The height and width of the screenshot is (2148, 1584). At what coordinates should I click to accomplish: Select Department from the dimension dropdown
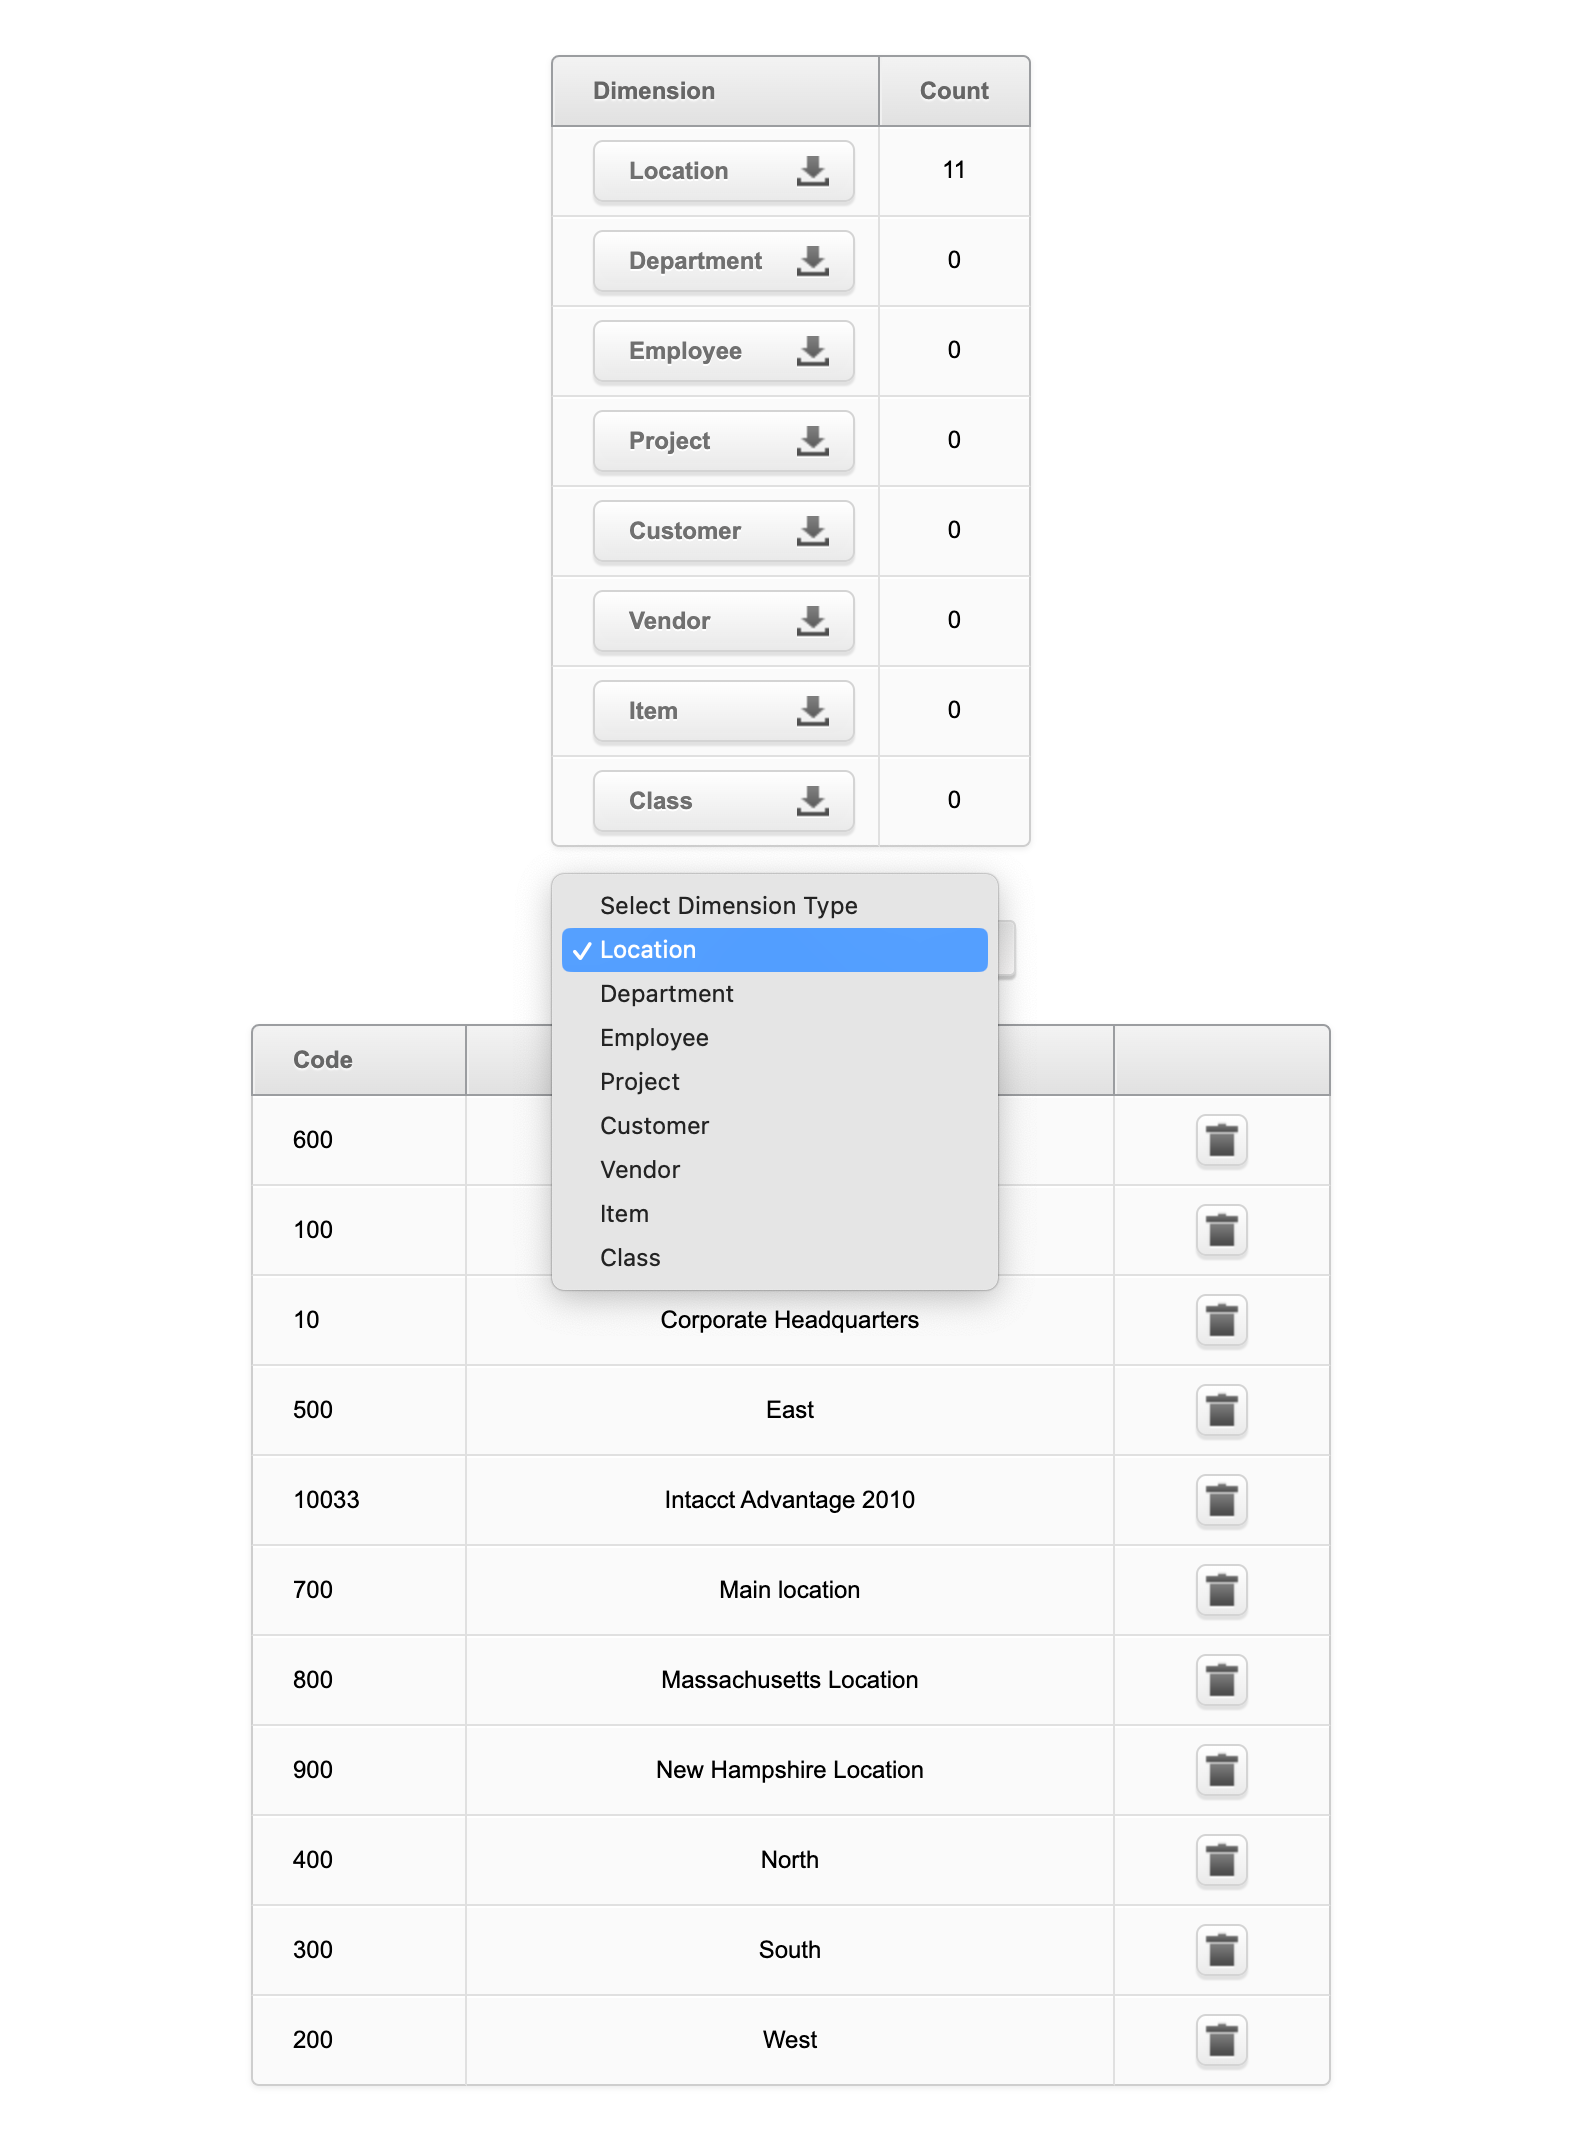[x=667, y=994]
